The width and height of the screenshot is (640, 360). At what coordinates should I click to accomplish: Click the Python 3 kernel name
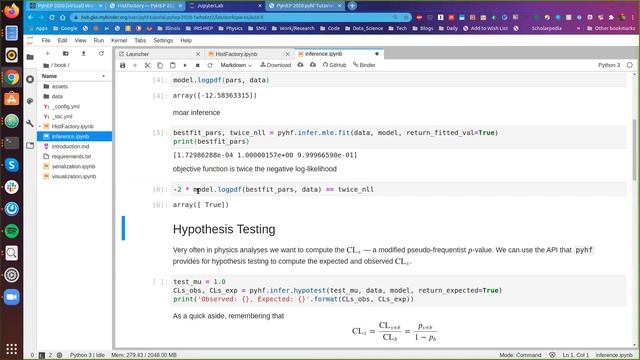point(609,65)
